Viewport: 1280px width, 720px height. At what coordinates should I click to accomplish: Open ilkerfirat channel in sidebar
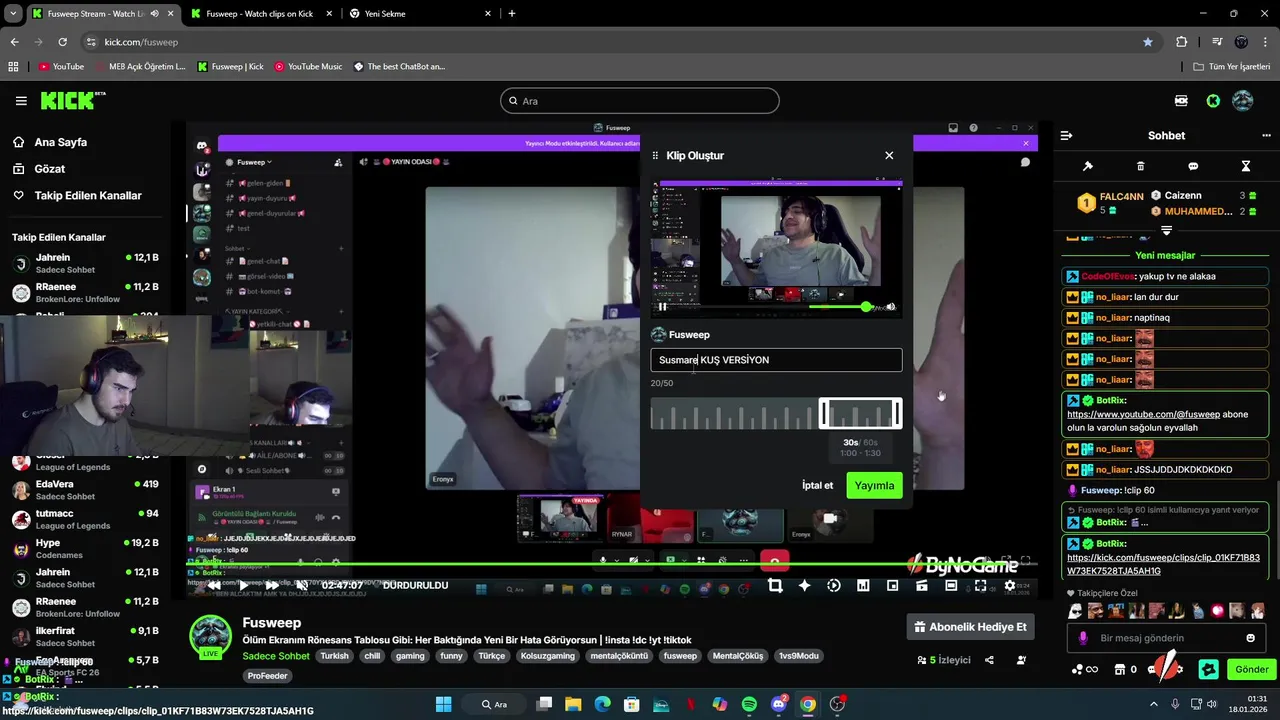click(x=85, y=637)
